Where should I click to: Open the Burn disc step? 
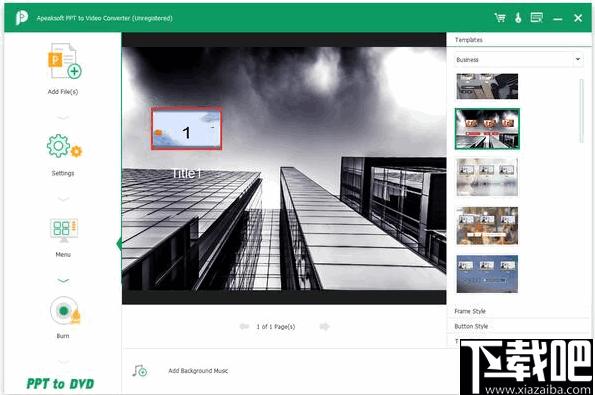coord(65,310)
